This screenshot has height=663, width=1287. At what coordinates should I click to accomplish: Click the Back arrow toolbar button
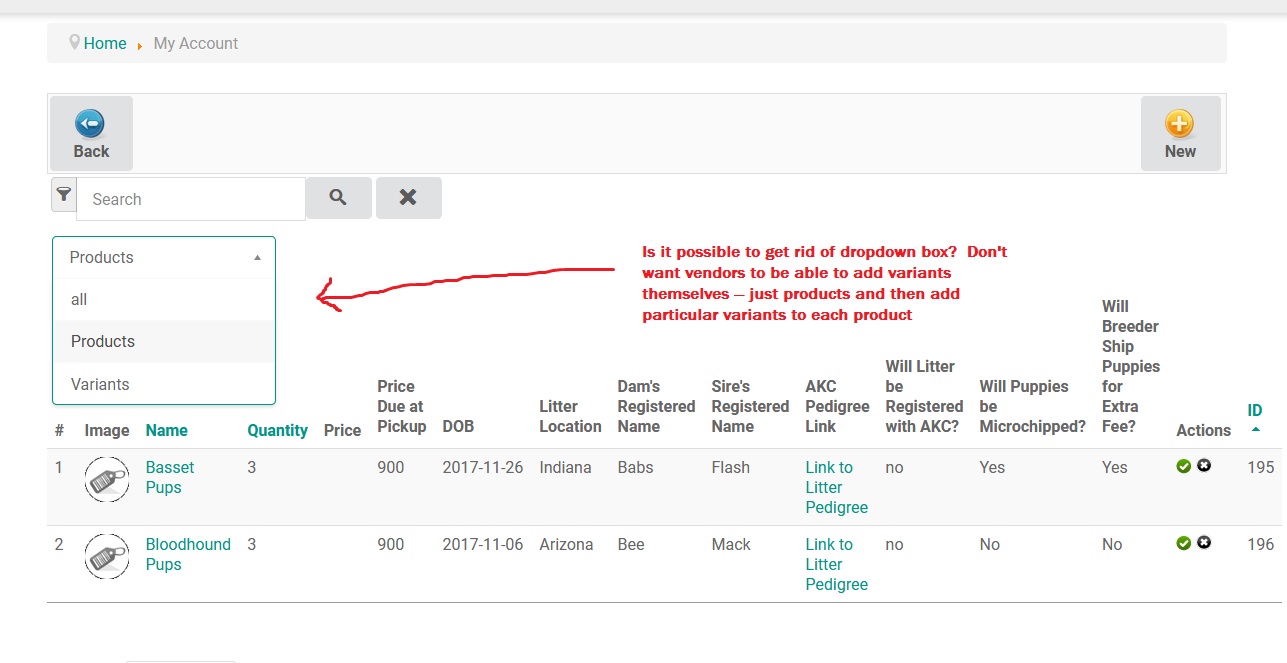click(91, 133)
